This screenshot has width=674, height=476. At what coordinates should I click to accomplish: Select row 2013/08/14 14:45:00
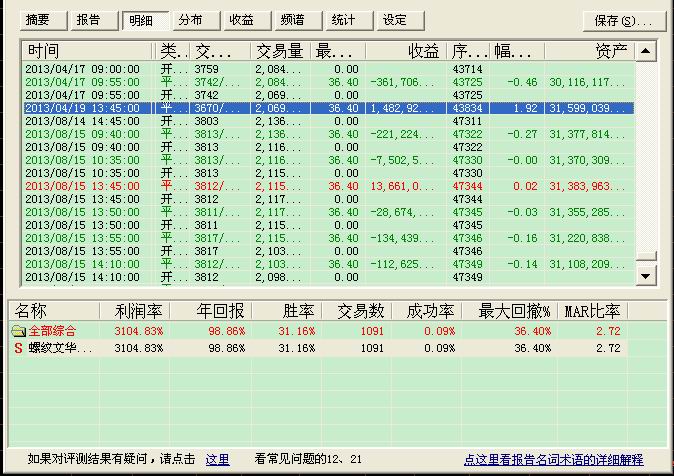click(x=329, y=121)
